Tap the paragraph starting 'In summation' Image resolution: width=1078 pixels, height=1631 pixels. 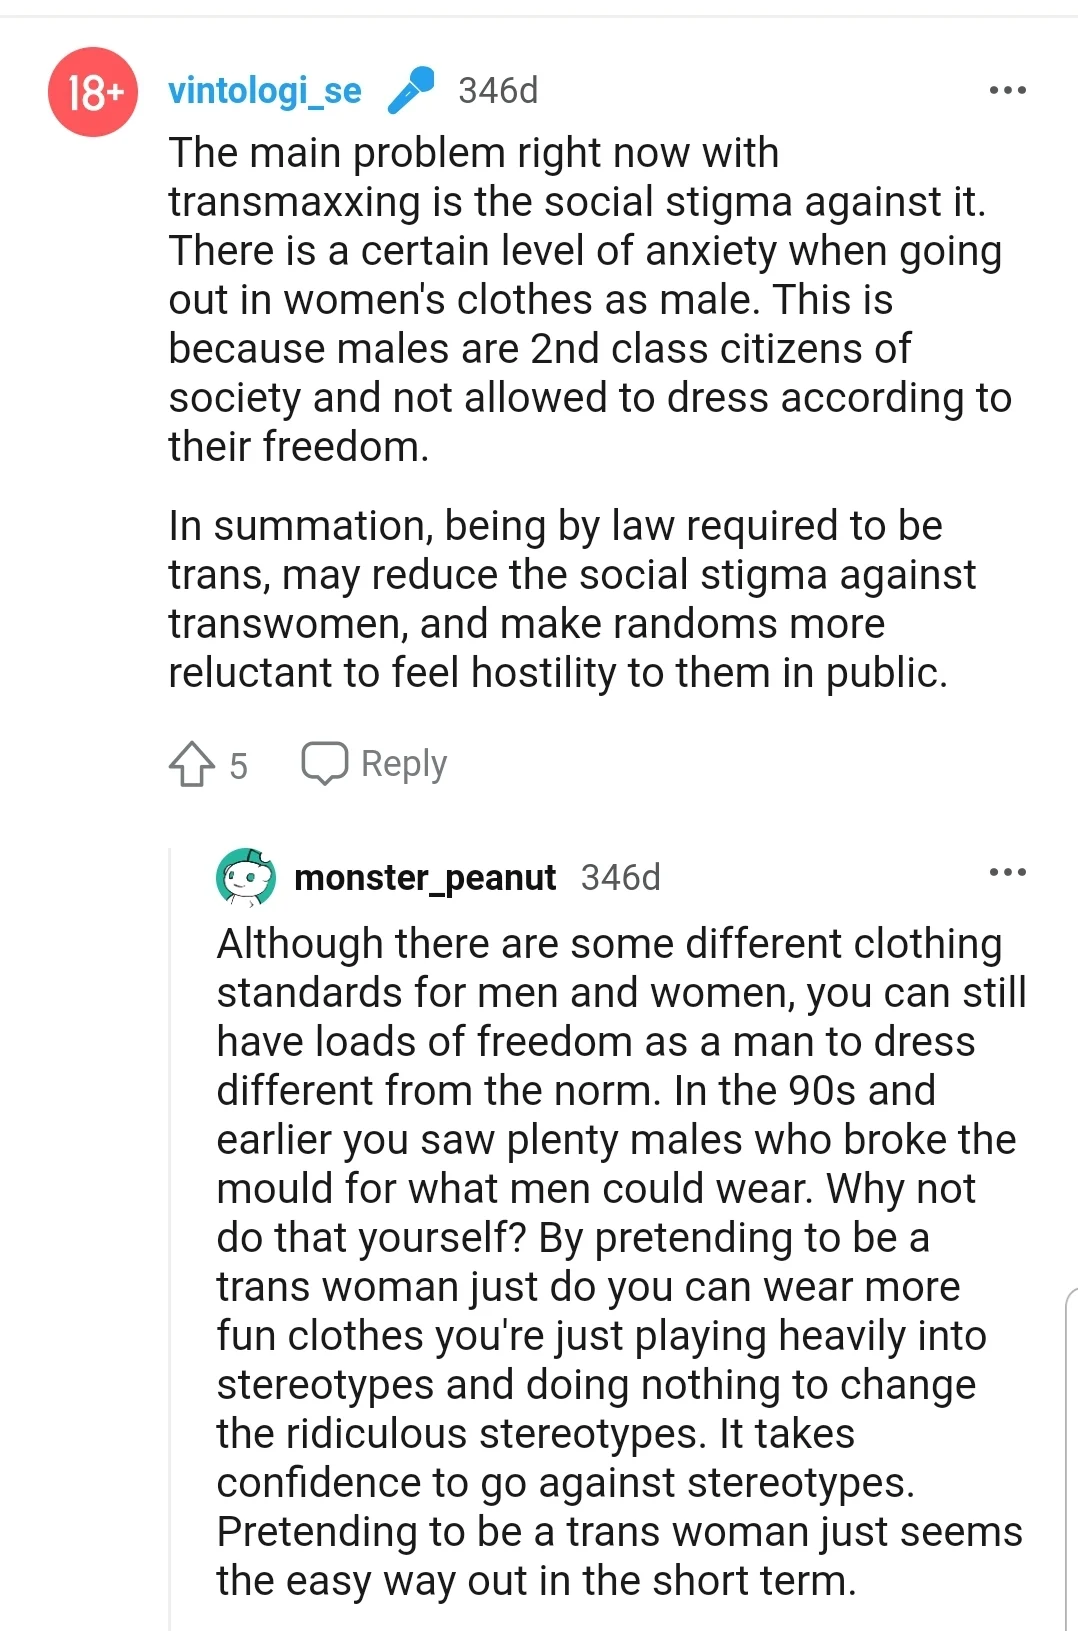(572, 599)
